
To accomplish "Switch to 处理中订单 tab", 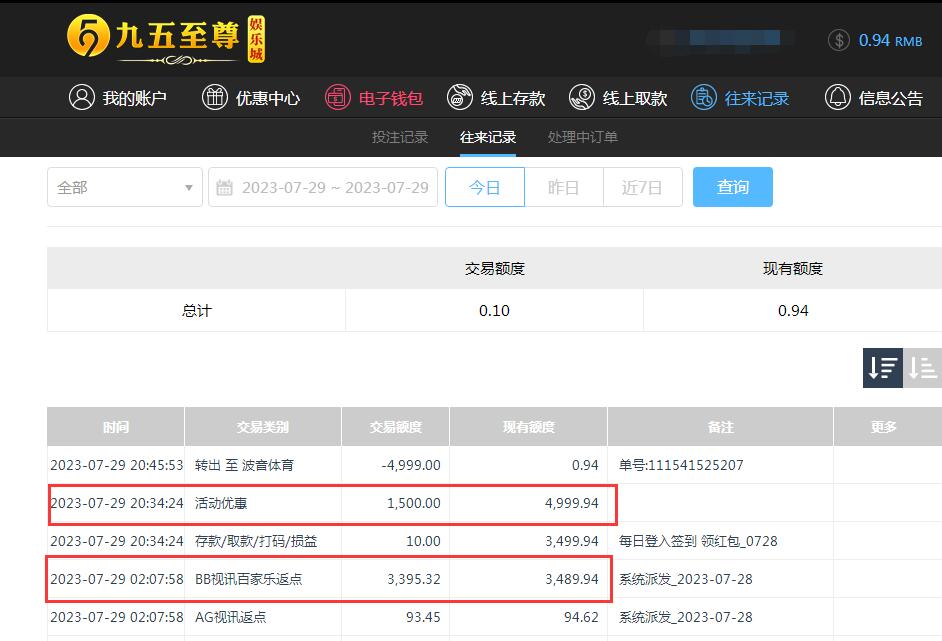I will [583, 137].
